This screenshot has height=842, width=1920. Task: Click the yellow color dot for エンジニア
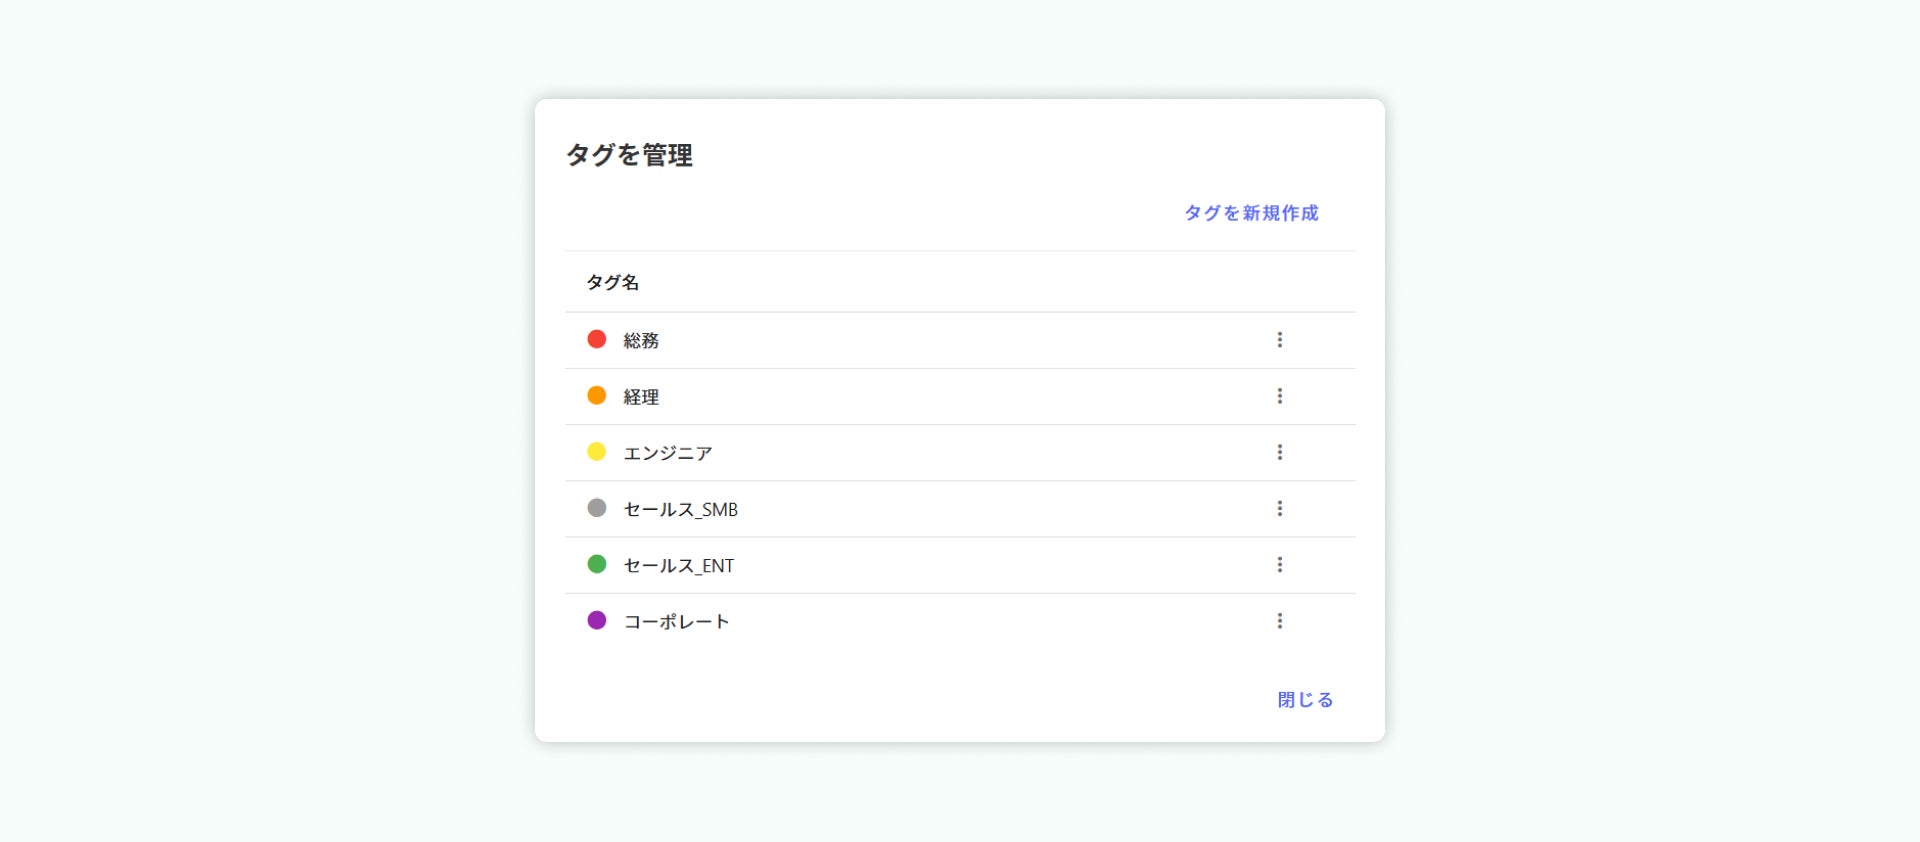click(597, 452)
